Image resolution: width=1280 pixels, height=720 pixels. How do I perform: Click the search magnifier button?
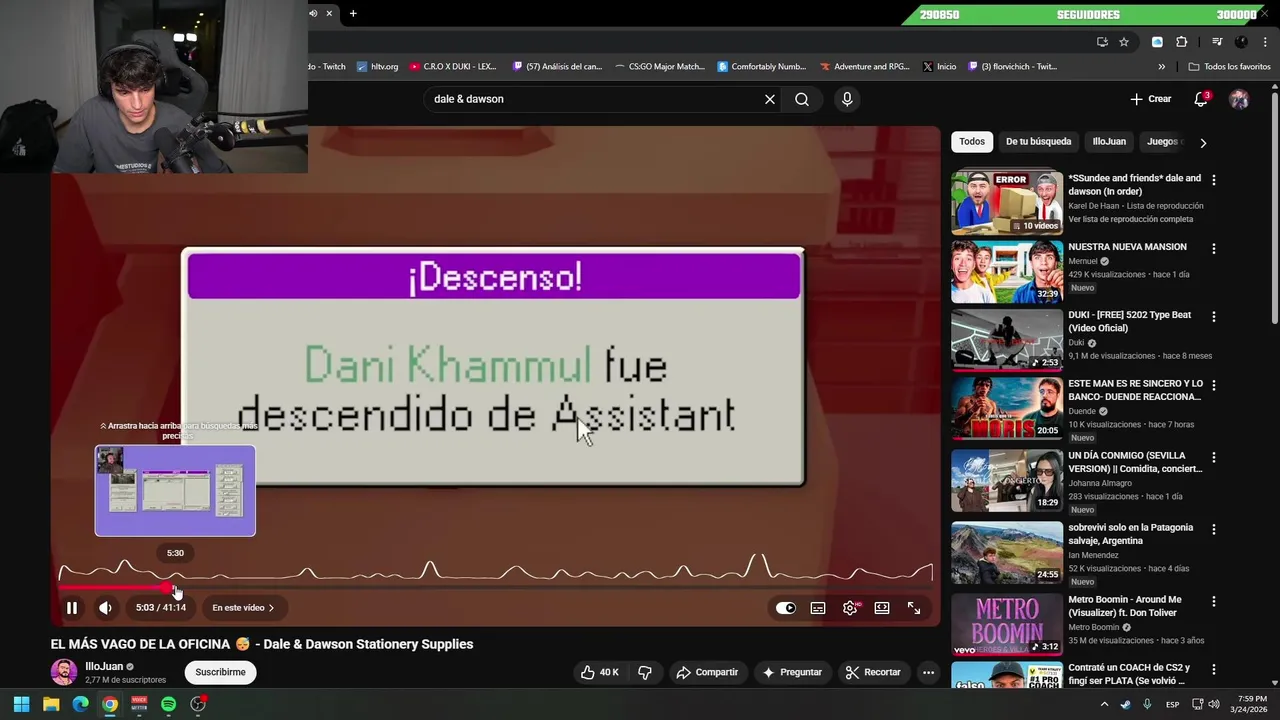(802, 99)
